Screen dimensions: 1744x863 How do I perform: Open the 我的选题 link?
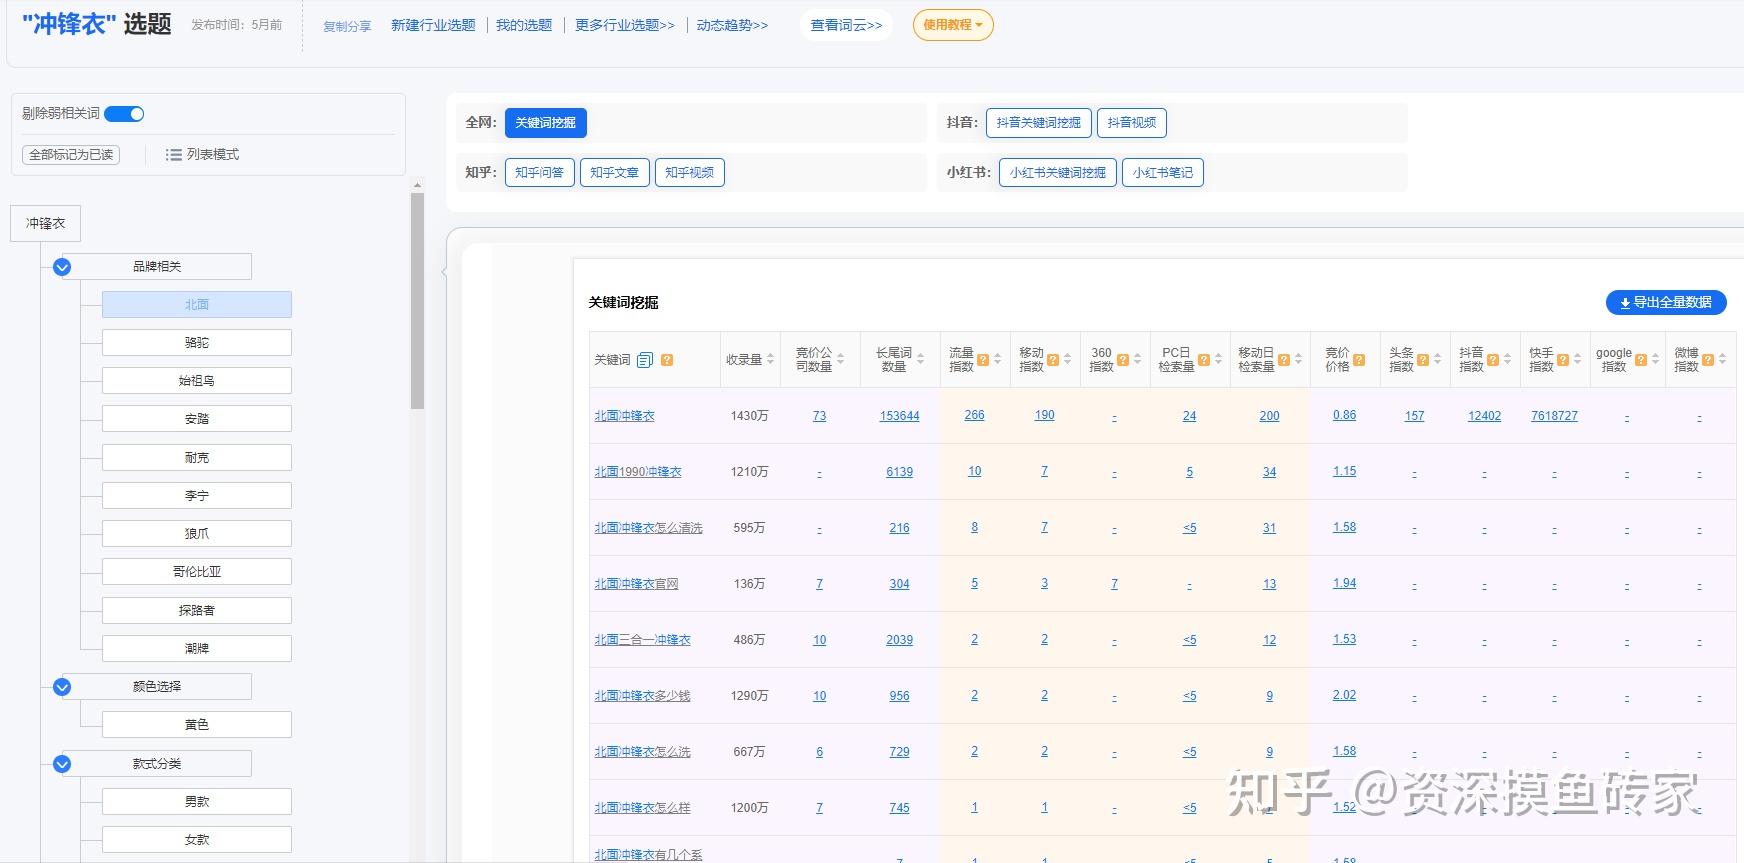pos(524,25)
